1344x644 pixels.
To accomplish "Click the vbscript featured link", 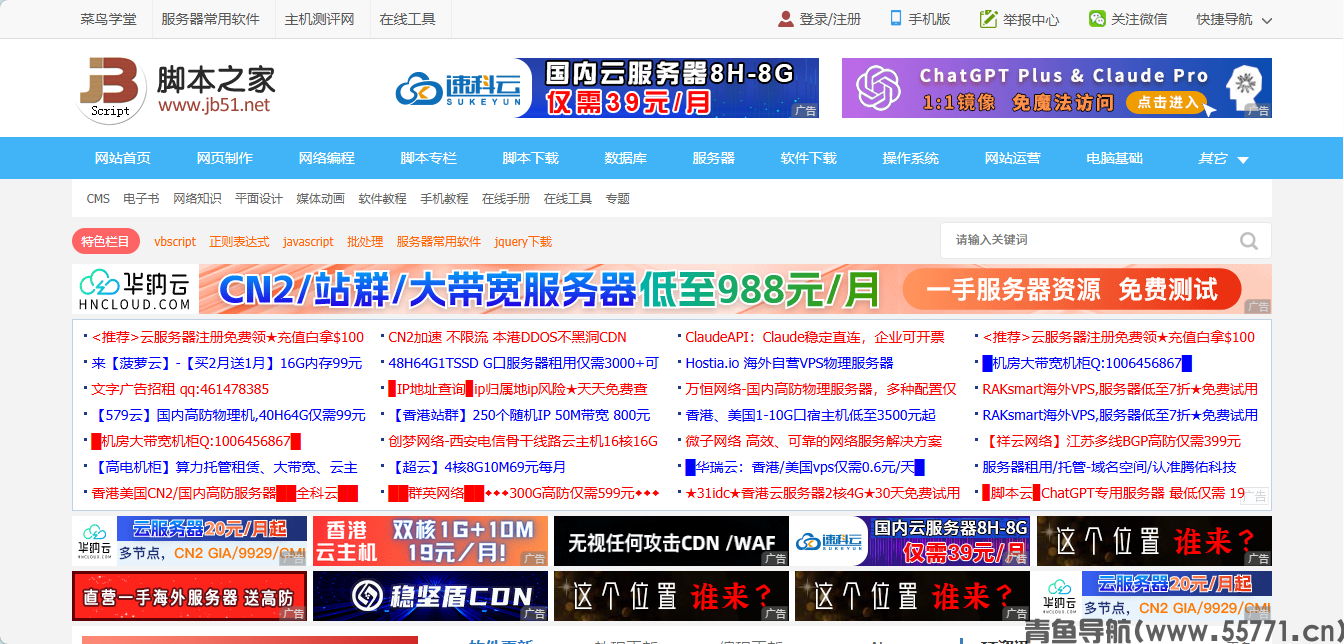I will click(175, 242).
